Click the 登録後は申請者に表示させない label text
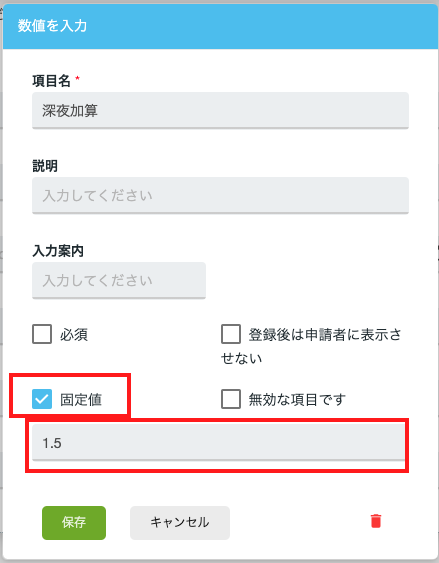The image size is (439, 563). (x=311, y=346)
